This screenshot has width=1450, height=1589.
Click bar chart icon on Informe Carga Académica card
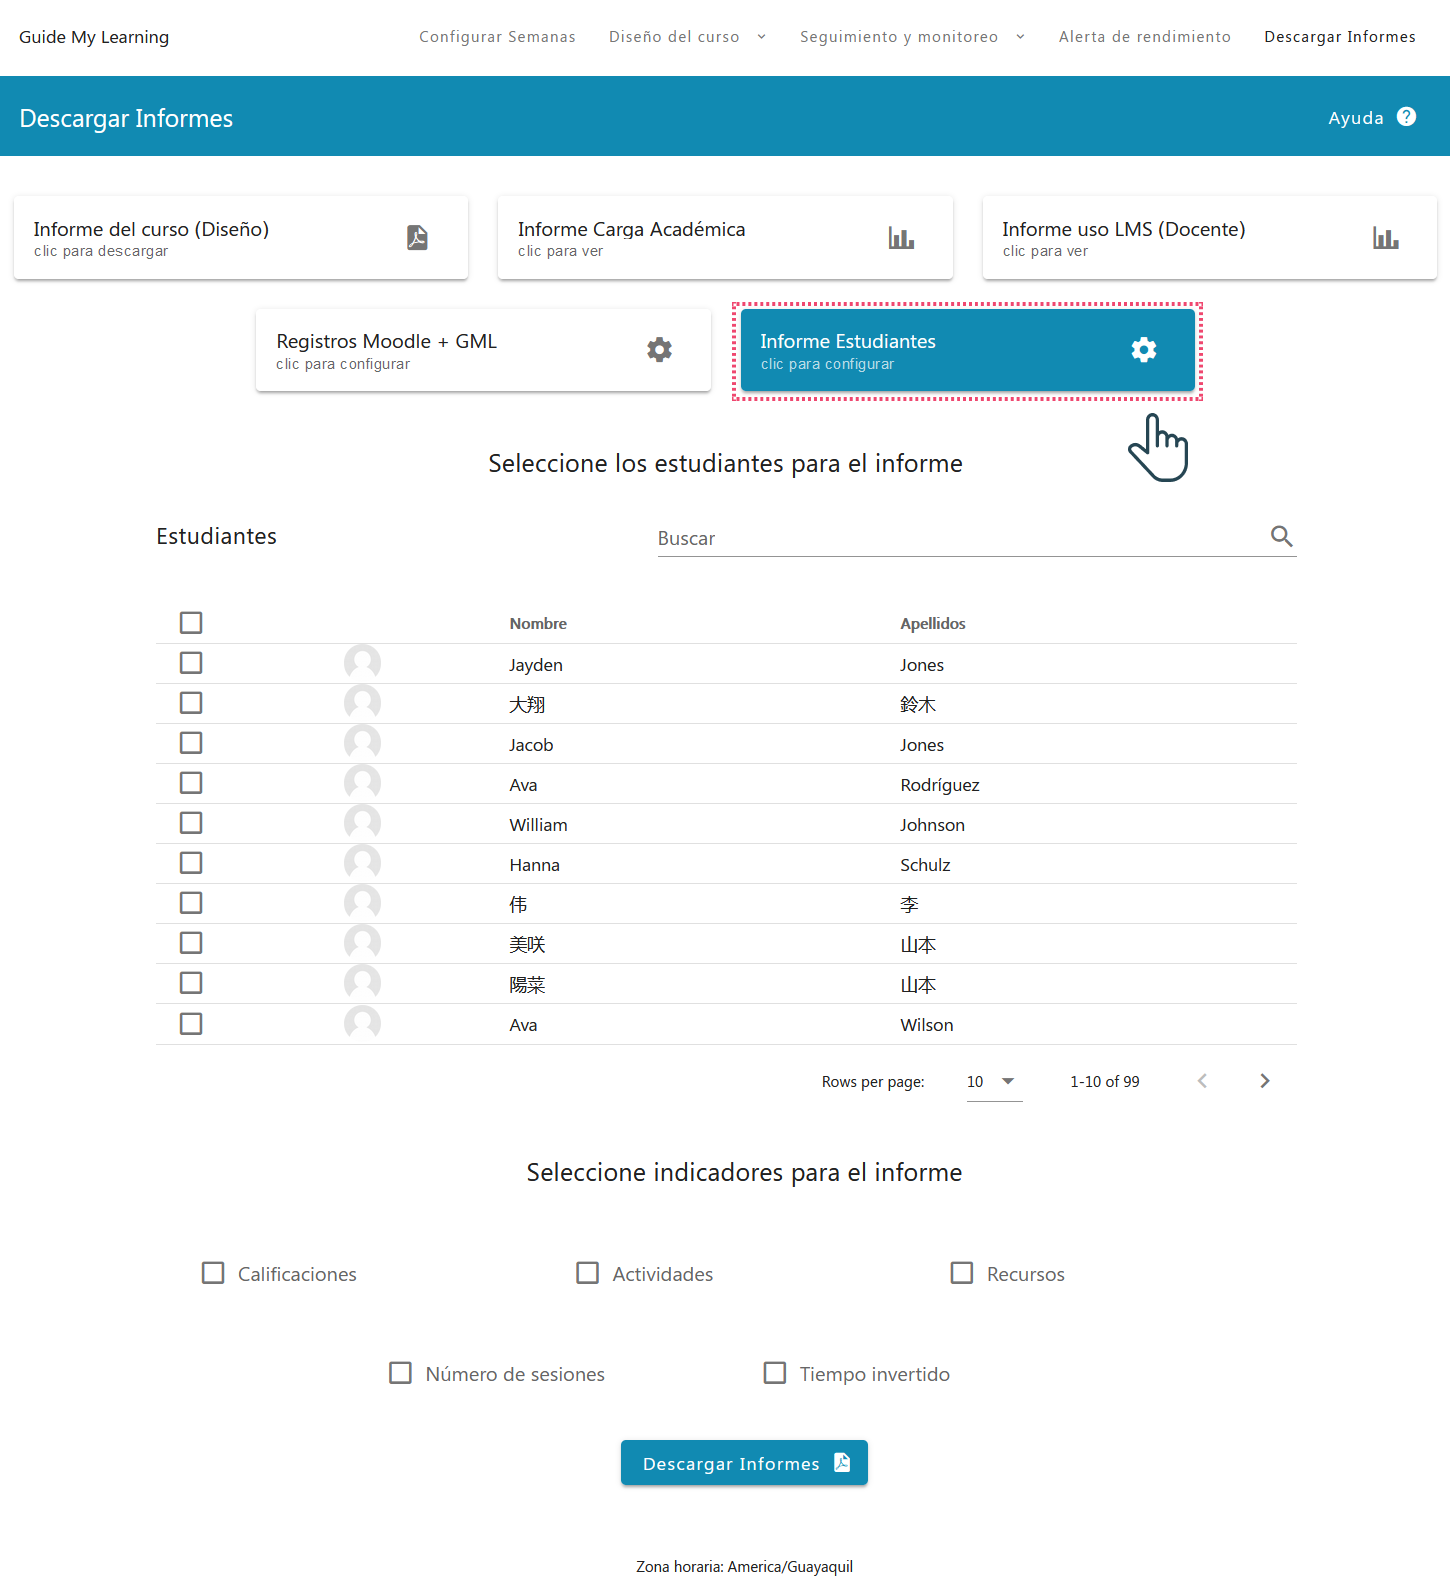coord(901,238)
